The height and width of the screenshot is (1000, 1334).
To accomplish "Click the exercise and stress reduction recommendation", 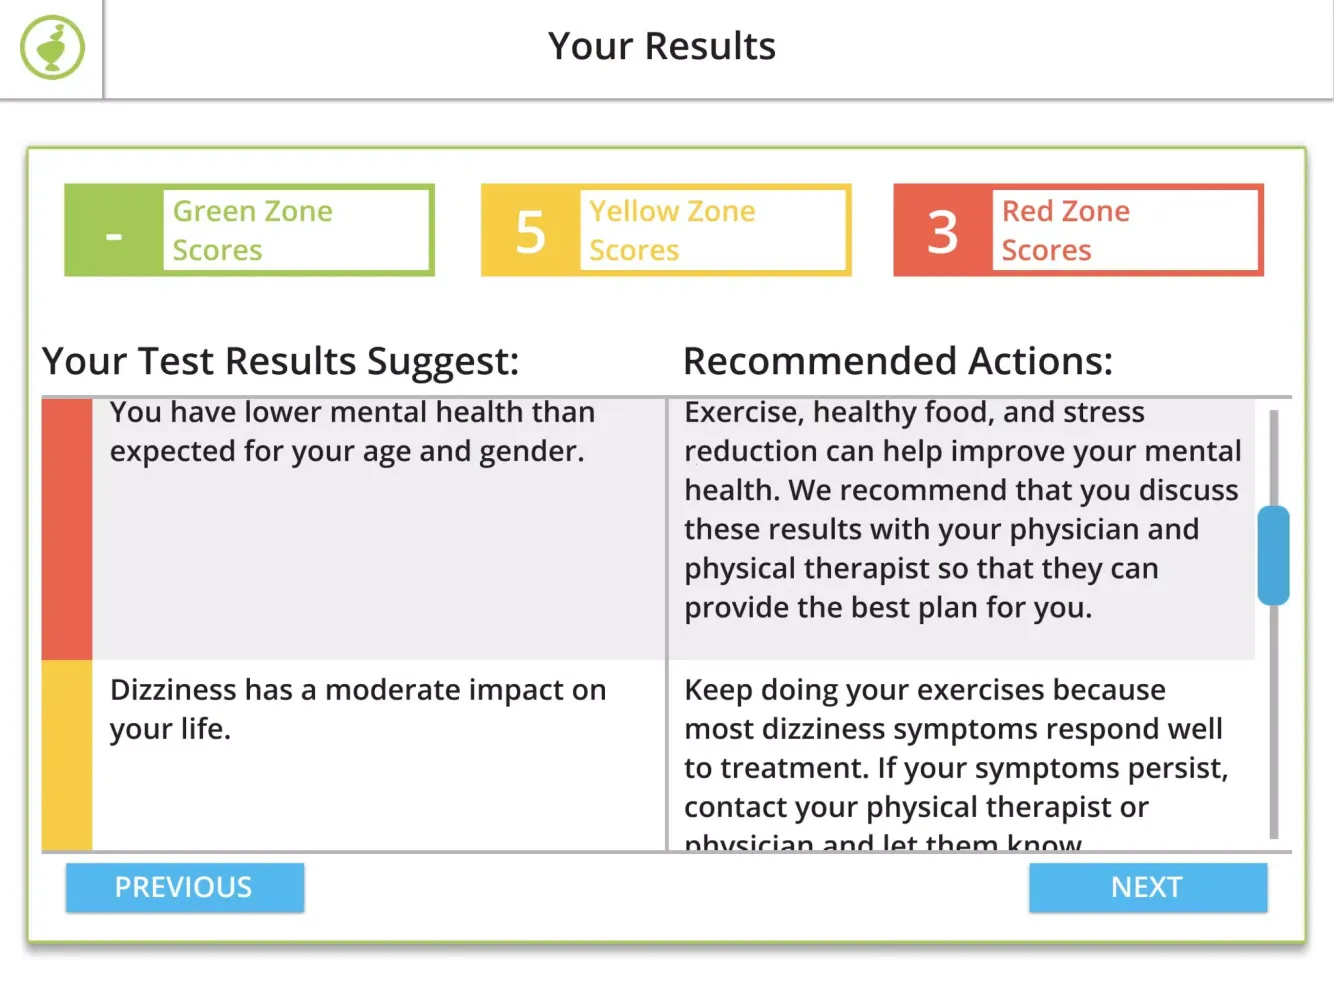I will pyautogui.click(x=962, y=510).
